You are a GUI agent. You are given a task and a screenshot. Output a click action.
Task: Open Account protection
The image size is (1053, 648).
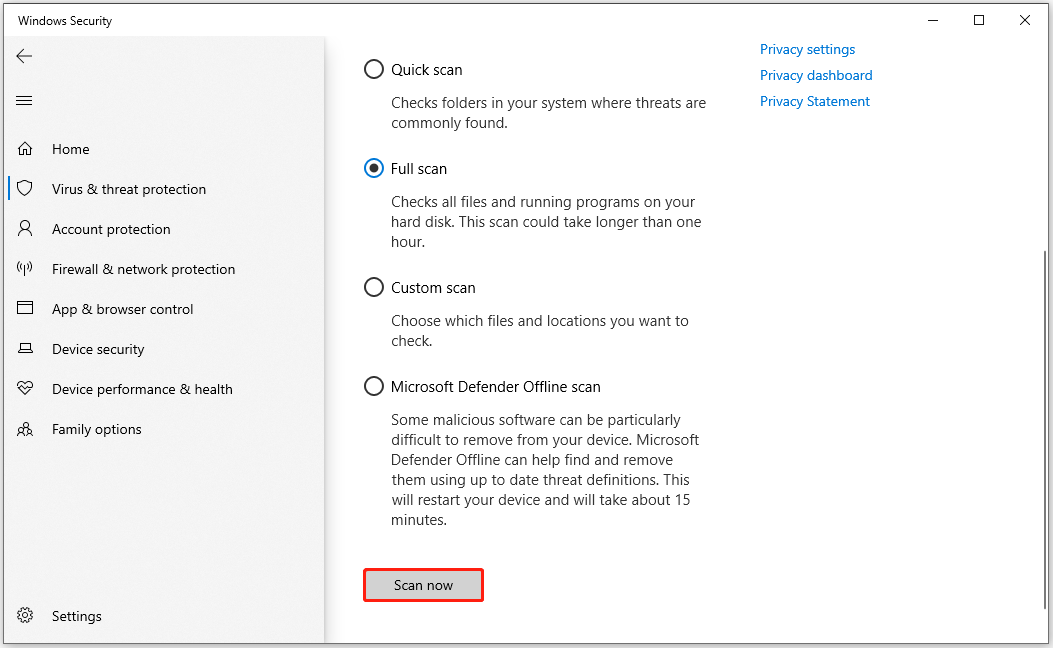point(109,228)
